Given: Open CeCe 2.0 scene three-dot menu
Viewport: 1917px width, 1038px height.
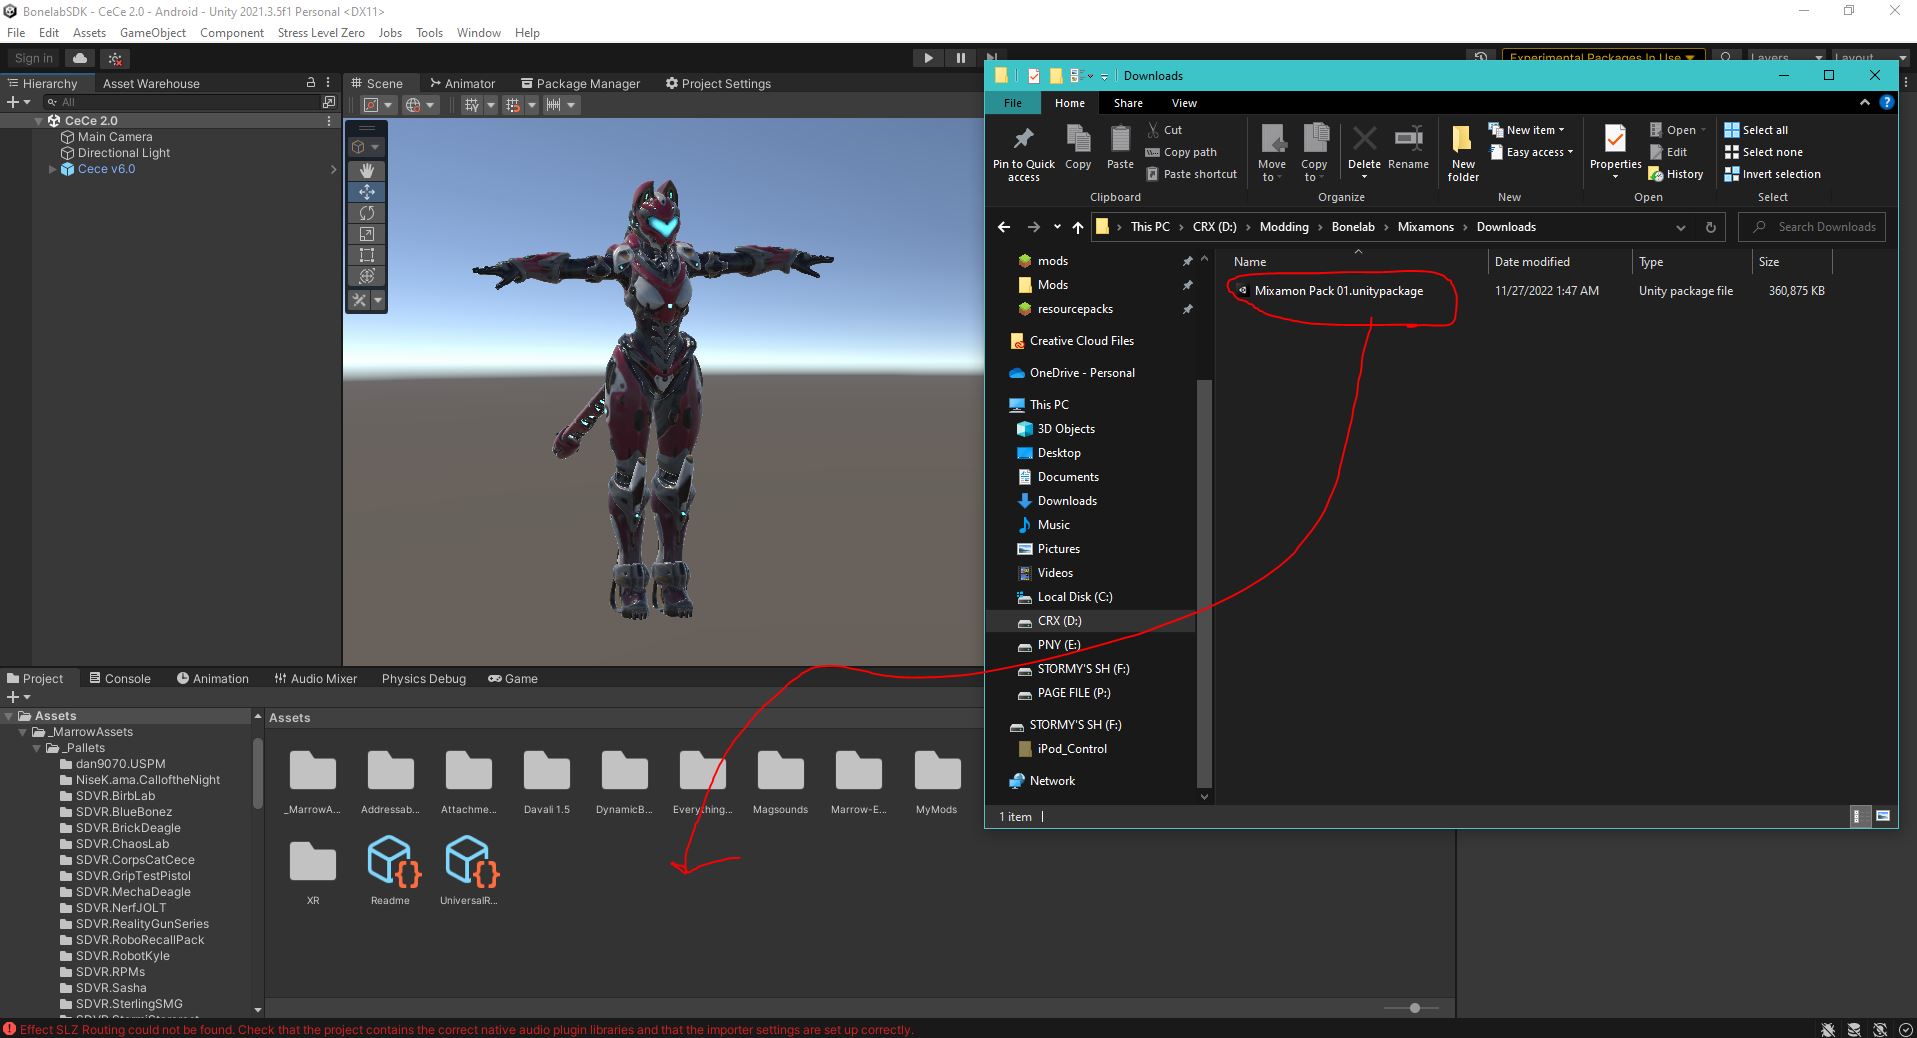Looking at the screenshot, I should pos(328,121).
